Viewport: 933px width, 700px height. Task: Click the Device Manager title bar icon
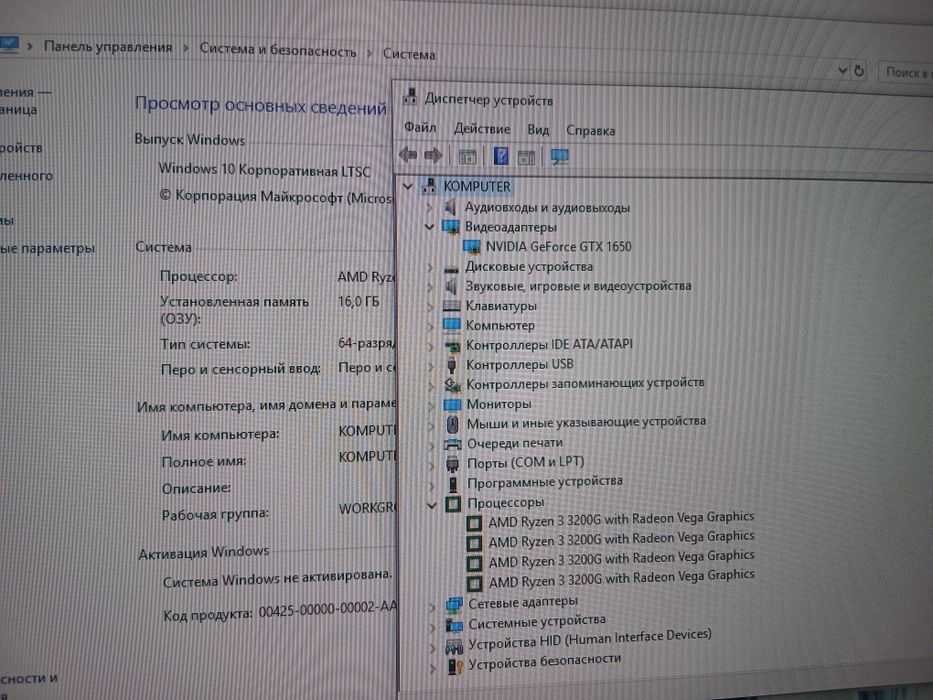(x=410, y=96)
